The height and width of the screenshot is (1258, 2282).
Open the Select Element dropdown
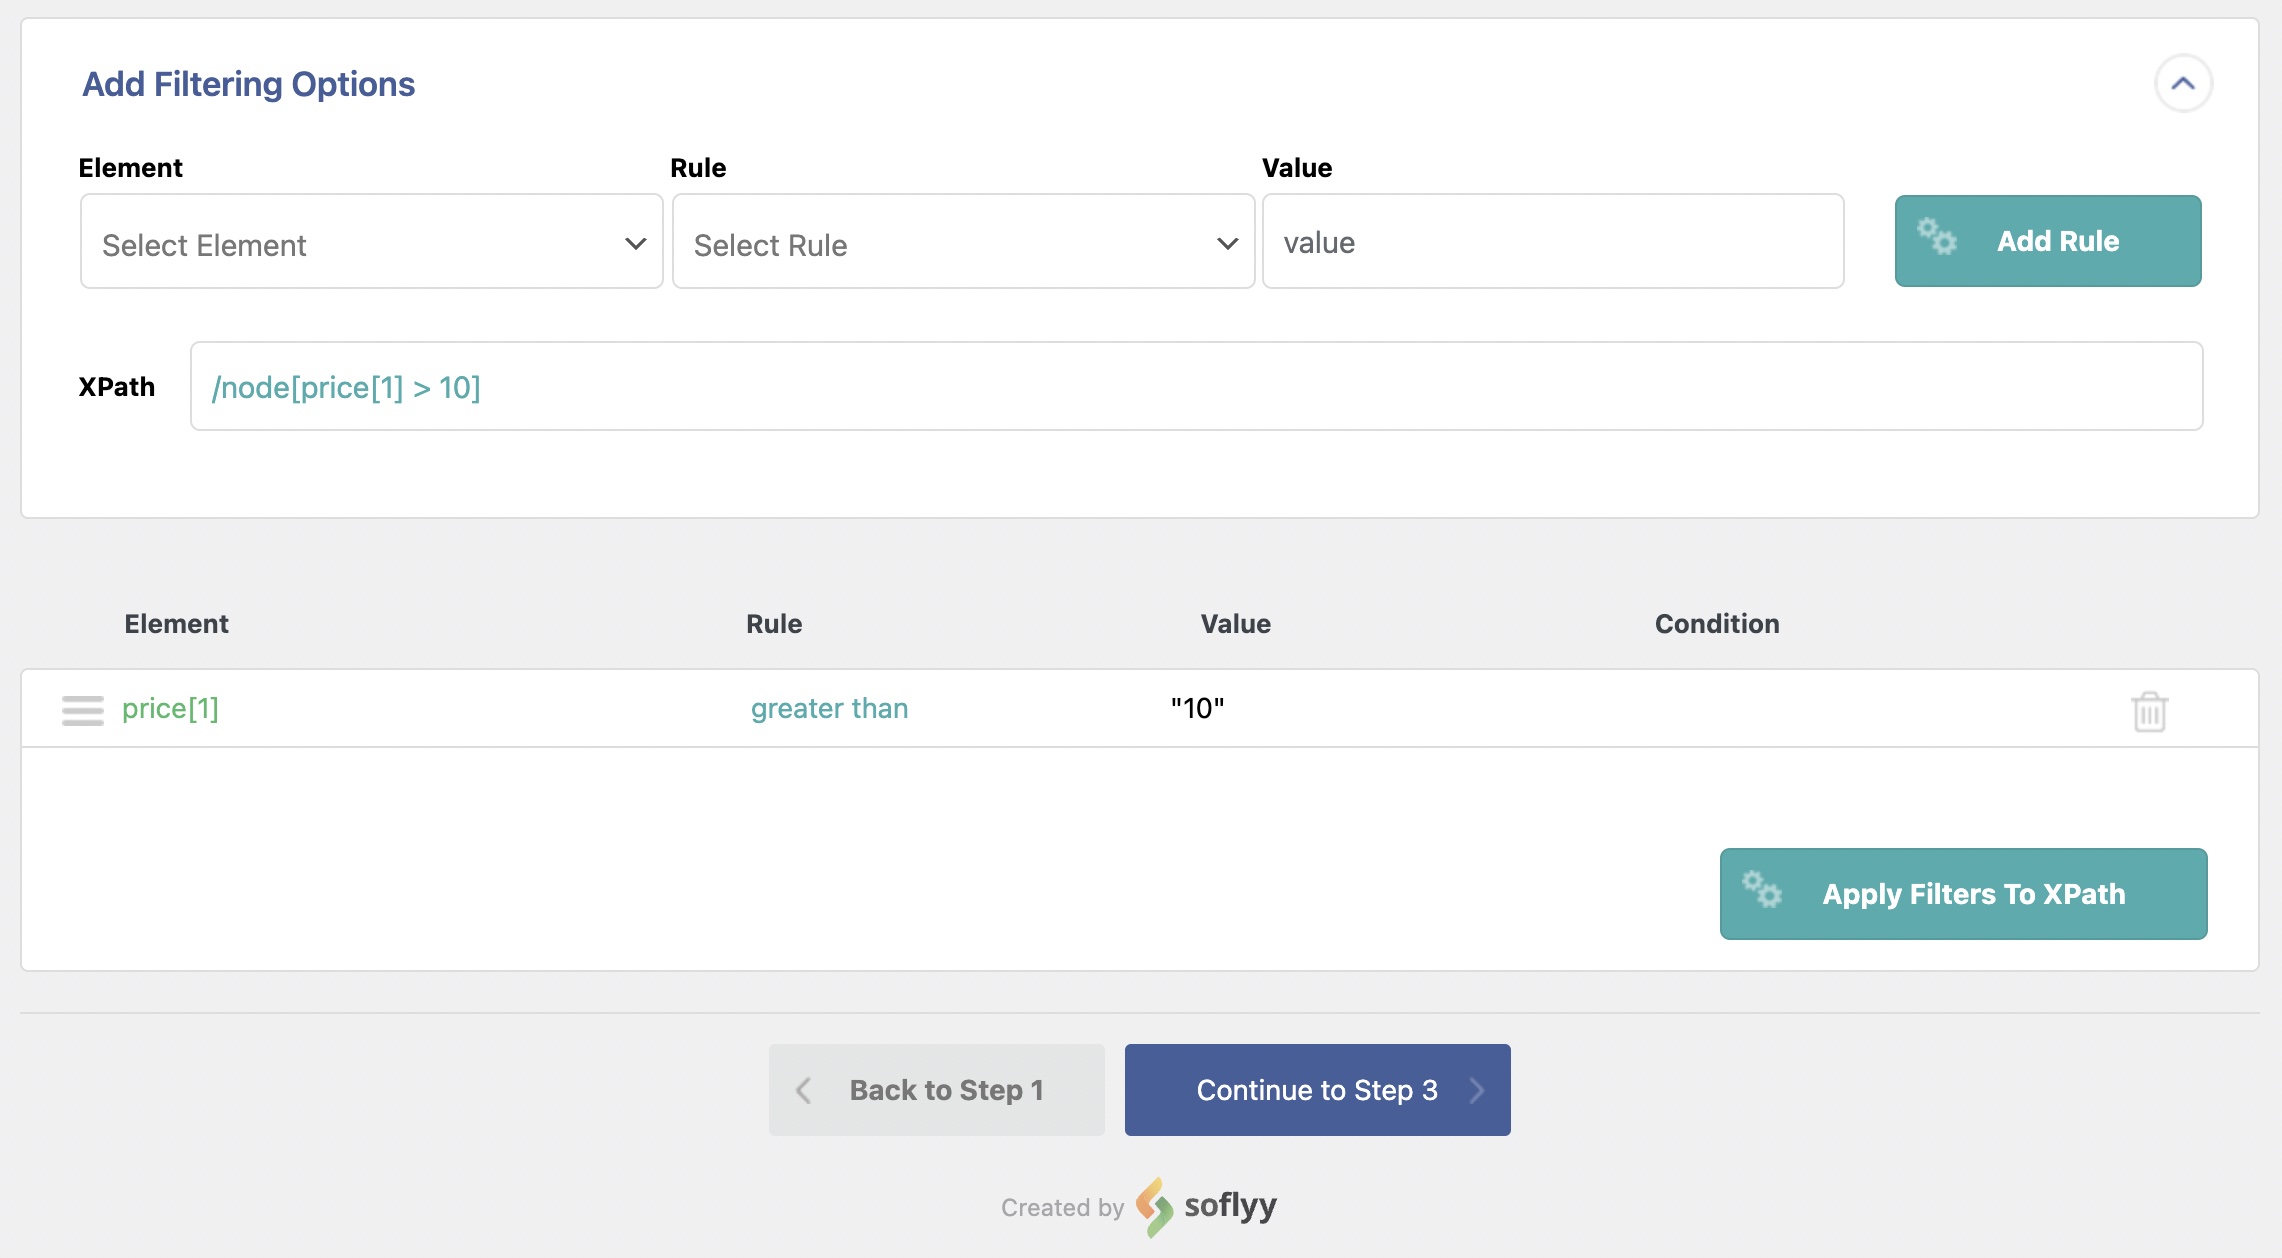click(371, 242)
